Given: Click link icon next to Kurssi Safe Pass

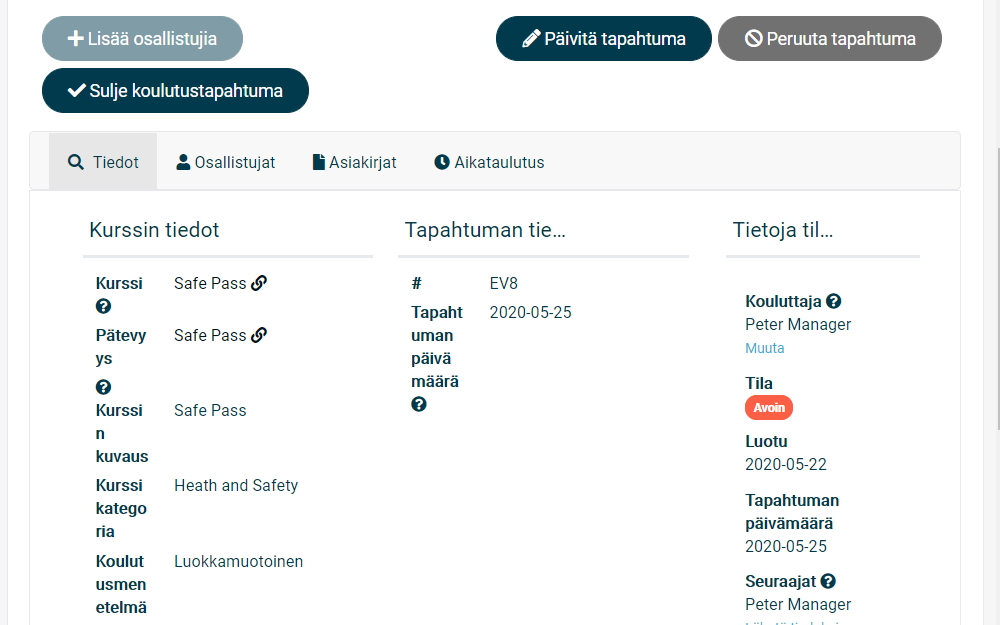Looking at the screenshot, I should 259,283.
